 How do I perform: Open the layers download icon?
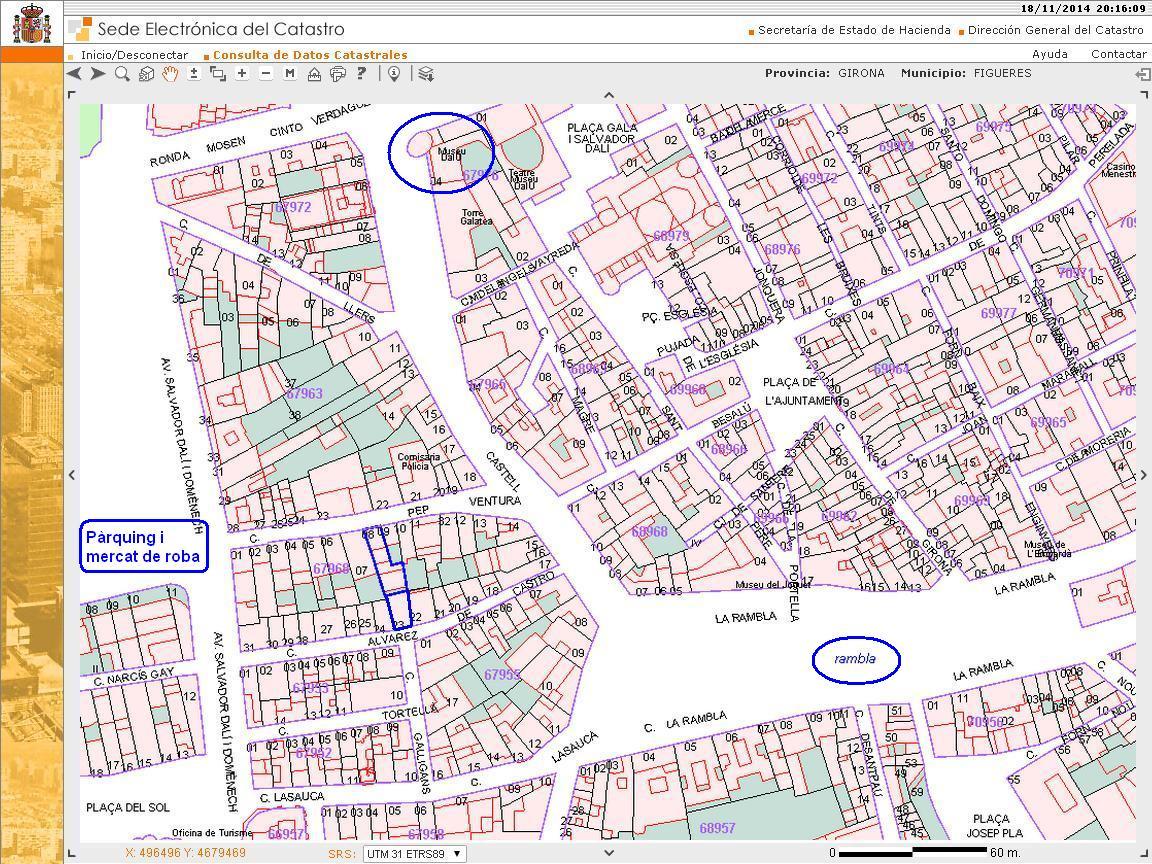coord(426,74)
